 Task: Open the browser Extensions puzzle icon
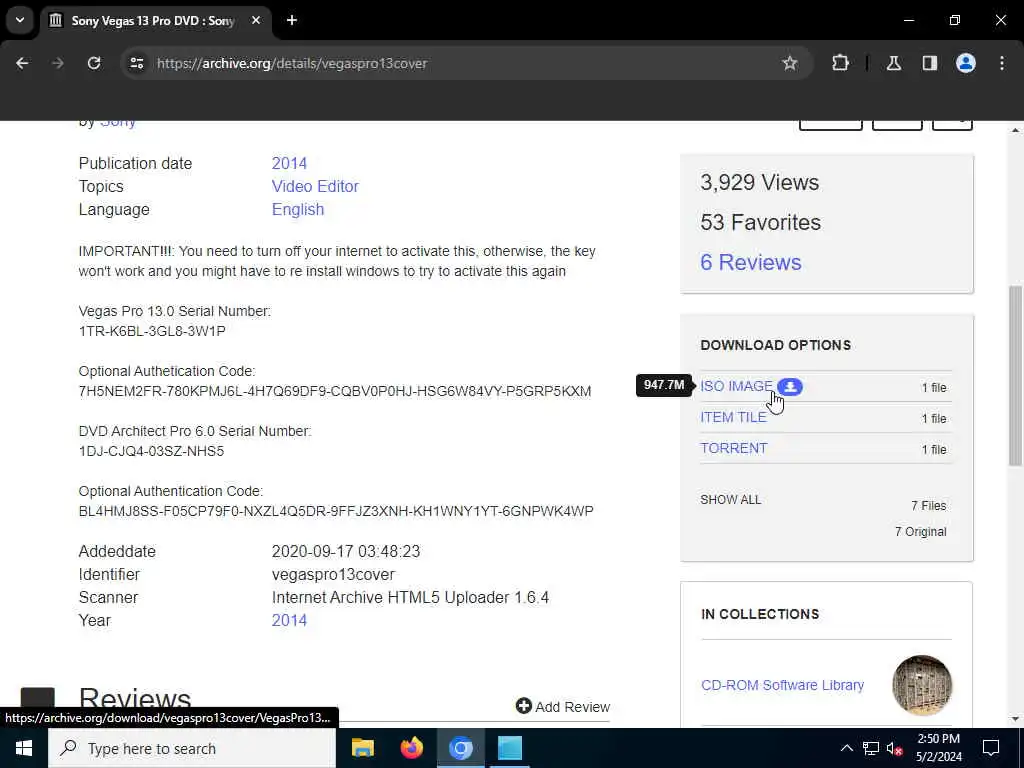(840, 63)
